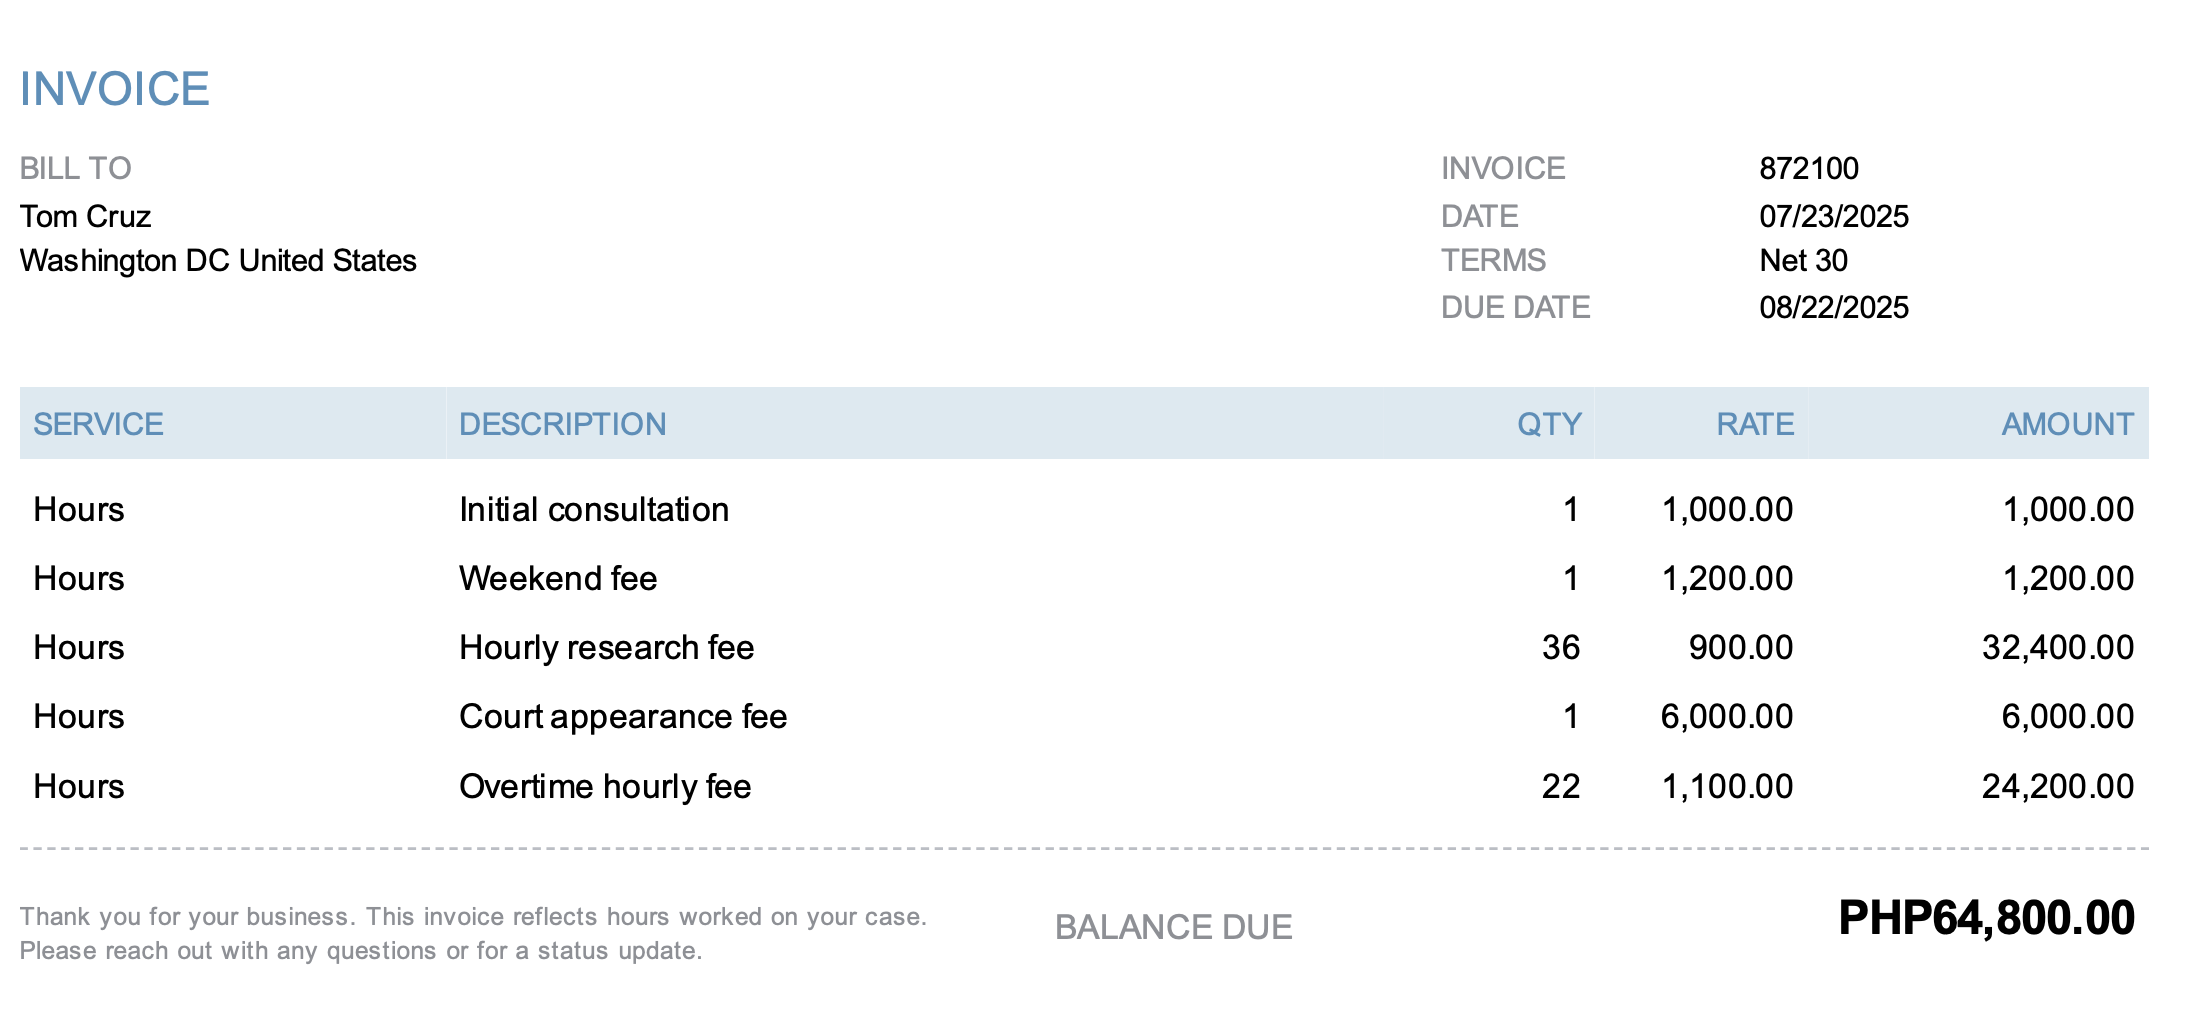Click the SERVICE column header
Image resolution: width=2185 pixels, height=1036 pixels.
(98, 424)
